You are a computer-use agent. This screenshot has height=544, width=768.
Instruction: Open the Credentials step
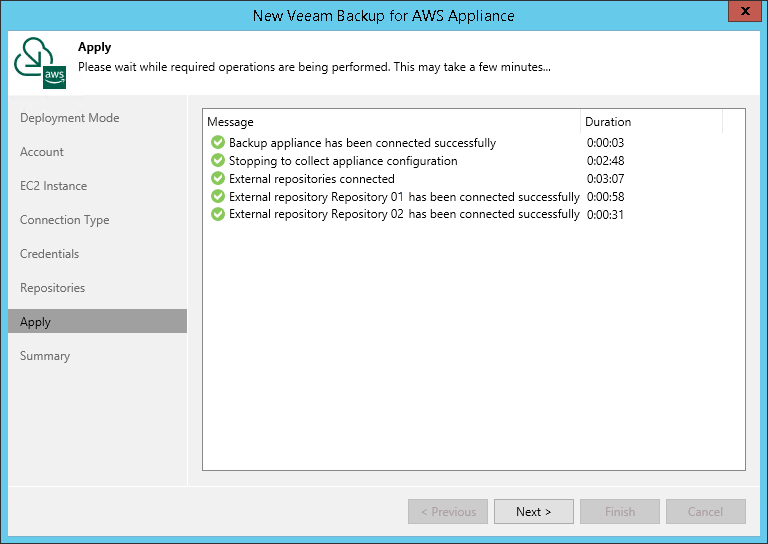50,254
